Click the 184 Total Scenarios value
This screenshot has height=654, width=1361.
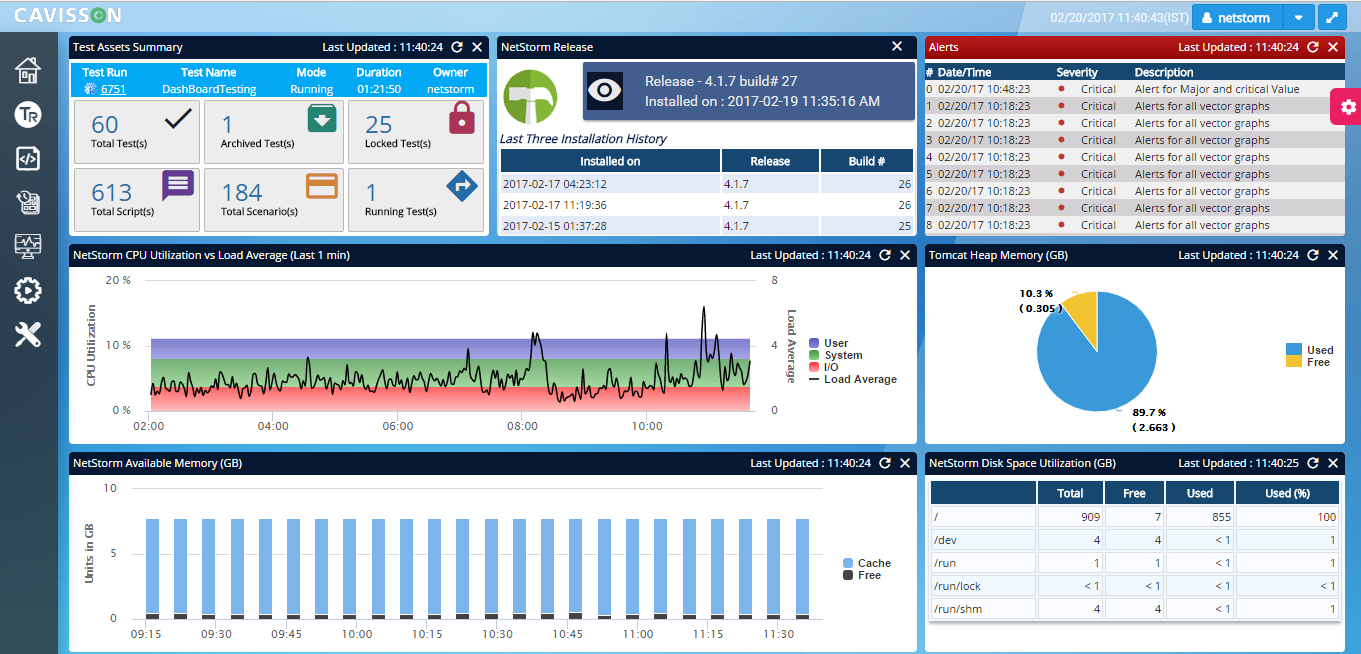pos(242,192)
